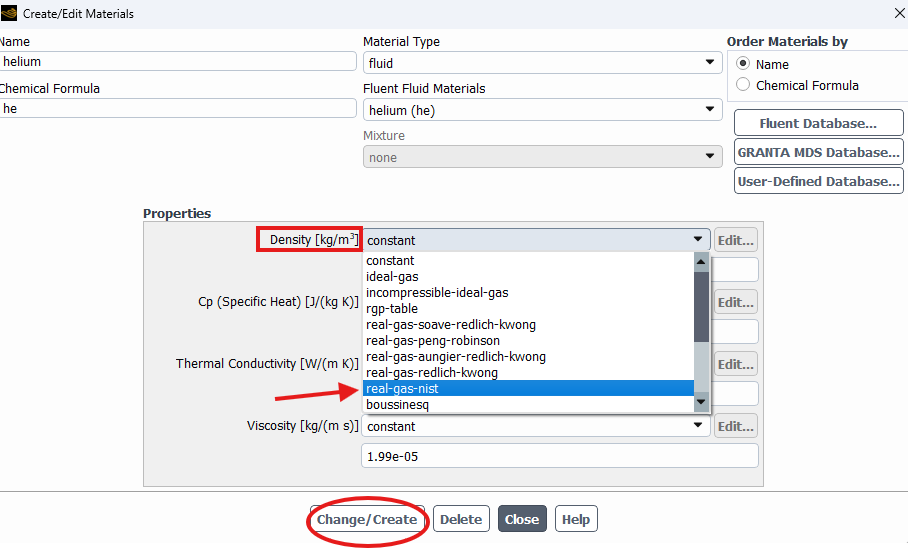Image resolution: width=908 pixels, height=549 pixels.
Task: Open the Mixture none dropdown
Action: (543, 157)
